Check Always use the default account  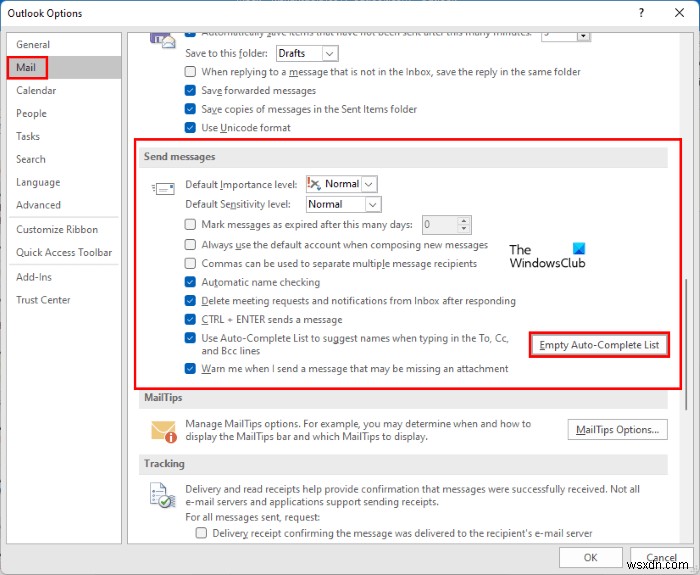190,245
